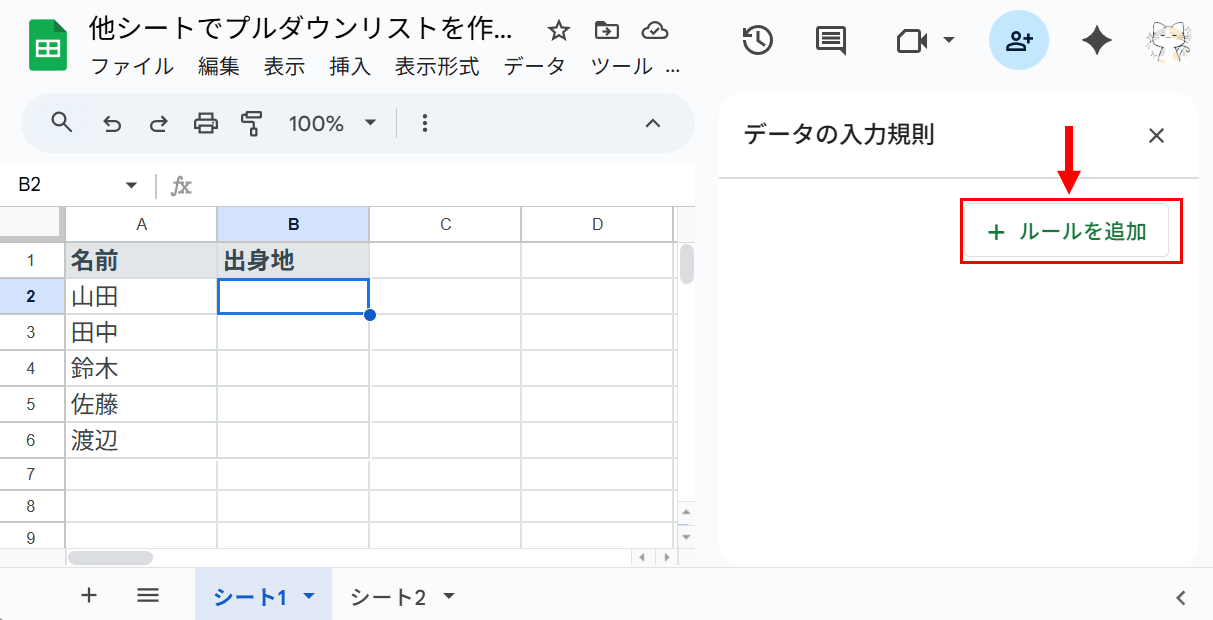Add a new sheet with the plus icon
This screenshot has height=620, width=1213.
click(88, 594)
